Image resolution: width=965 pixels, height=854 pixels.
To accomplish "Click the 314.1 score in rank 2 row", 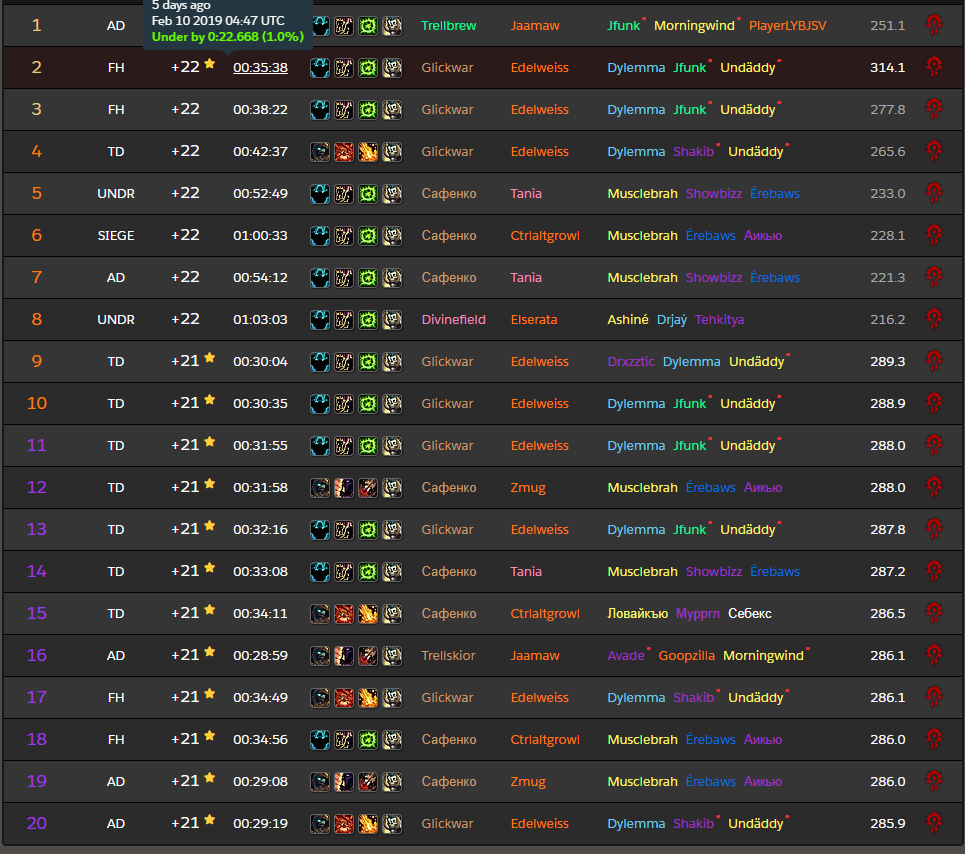I will tap(887, 67).
